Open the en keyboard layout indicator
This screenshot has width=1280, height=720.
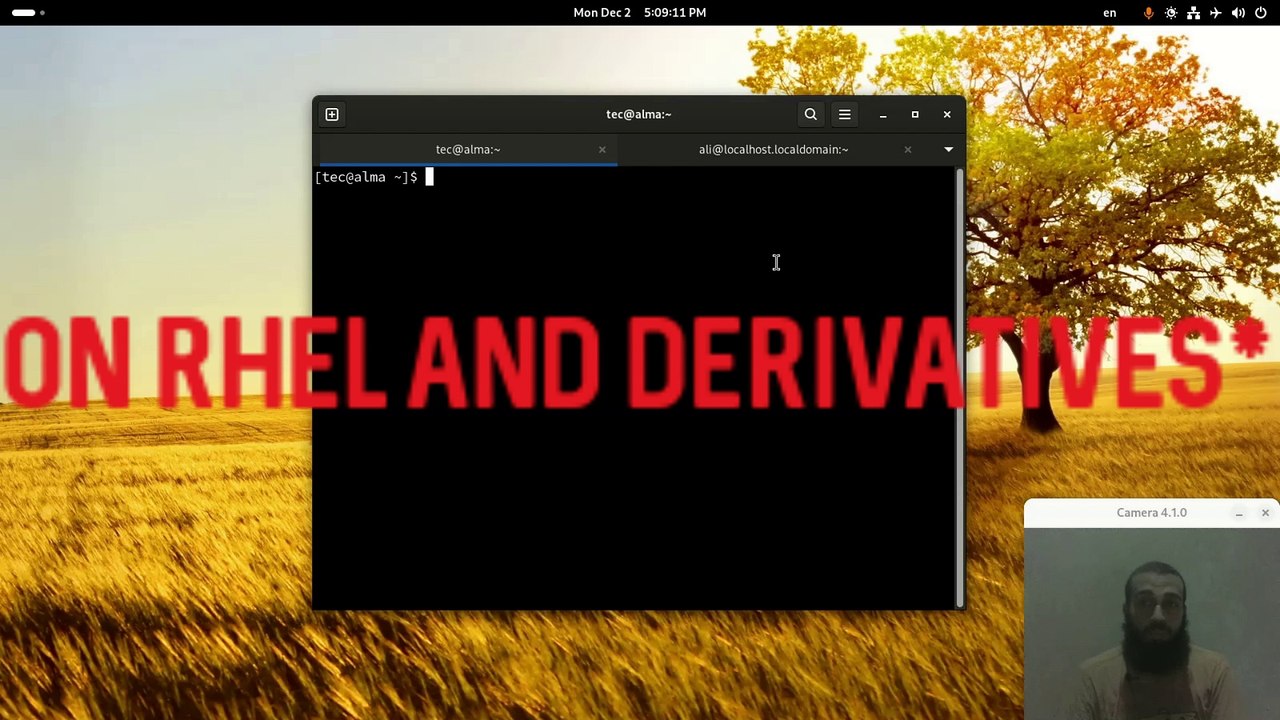pos(1110,12)
